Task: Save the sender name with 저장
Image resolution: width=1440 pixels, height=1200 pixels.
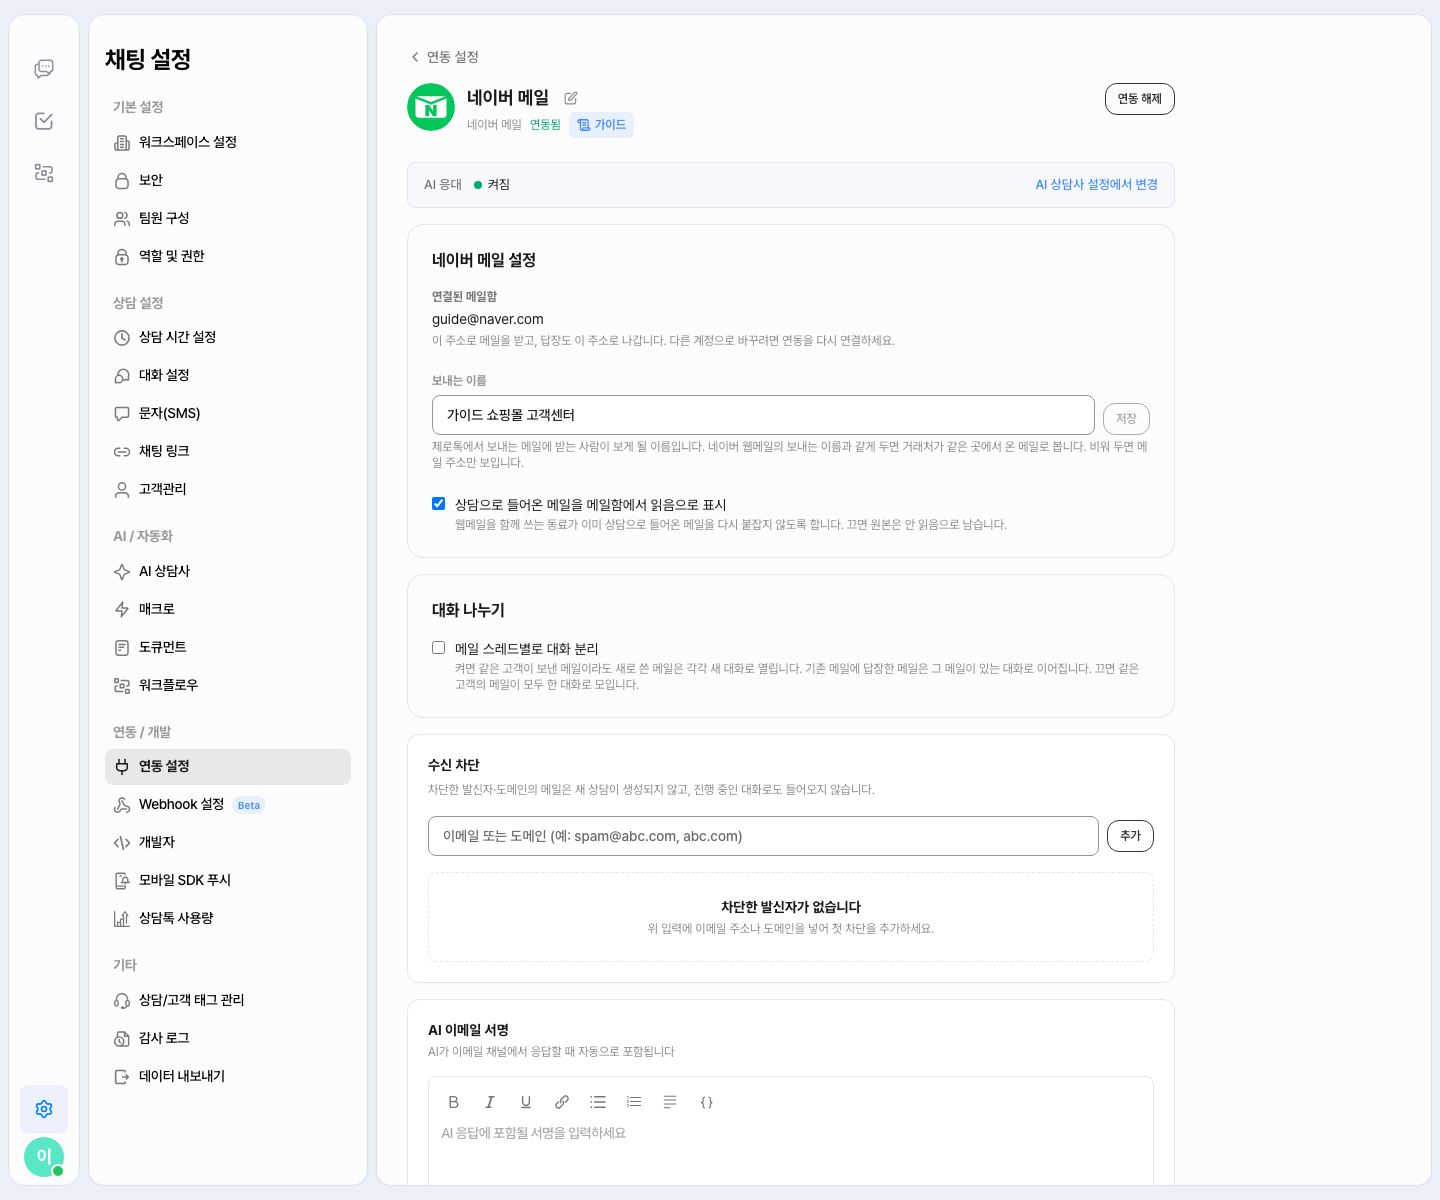Action: (1126, 418)
